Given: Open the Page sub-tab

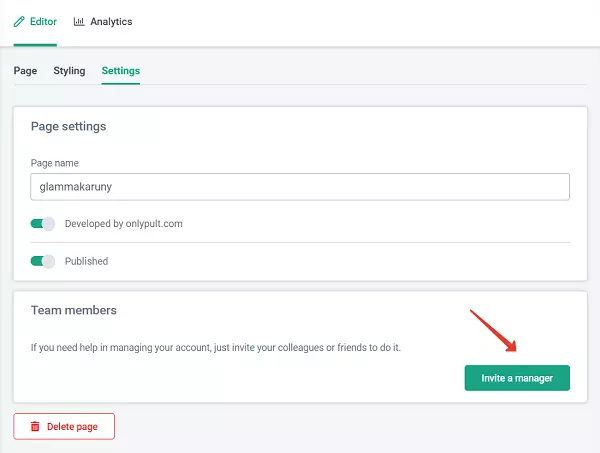Looking at the screenshot, I should coord(25,71).
